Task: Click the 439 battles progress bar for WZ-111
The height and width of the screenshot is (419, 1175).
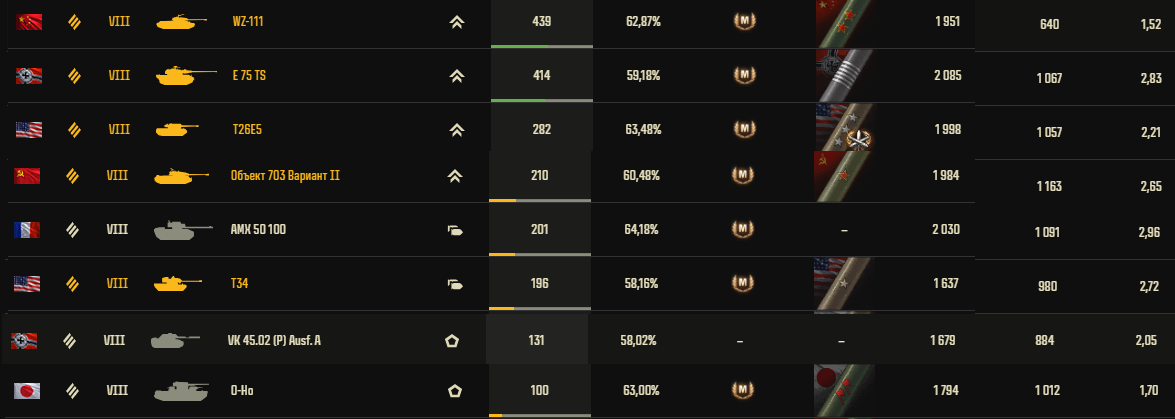Action: [x=541, y=46]
